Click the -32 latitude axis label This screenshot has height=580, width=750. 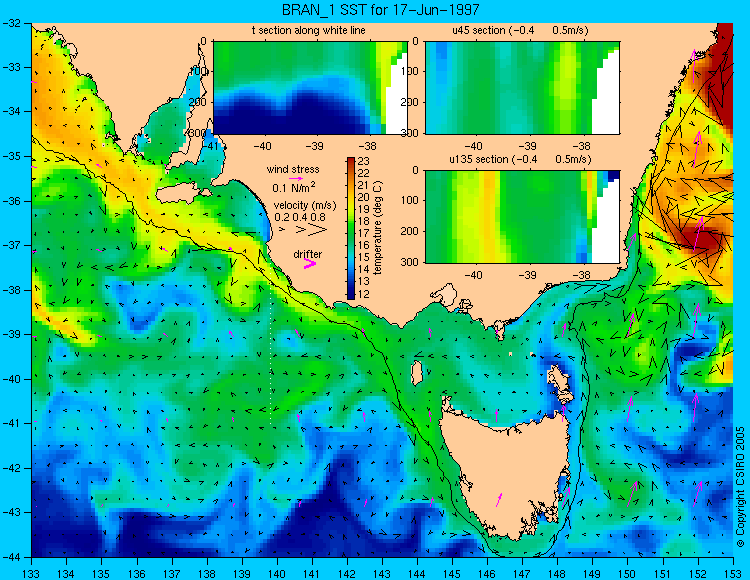[11, 23]
